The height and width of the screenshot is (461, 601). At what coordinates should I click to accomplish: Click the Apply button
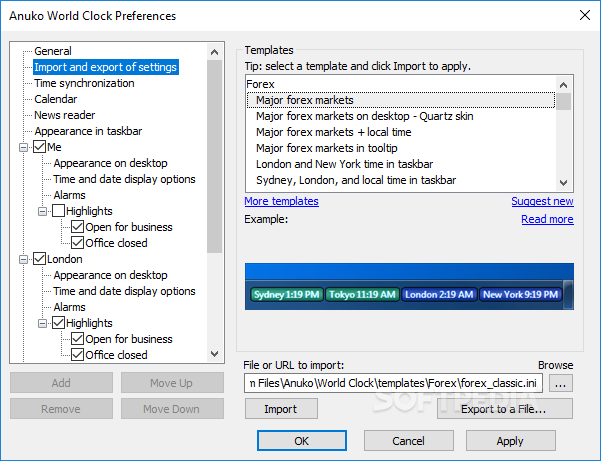point(511,441)
